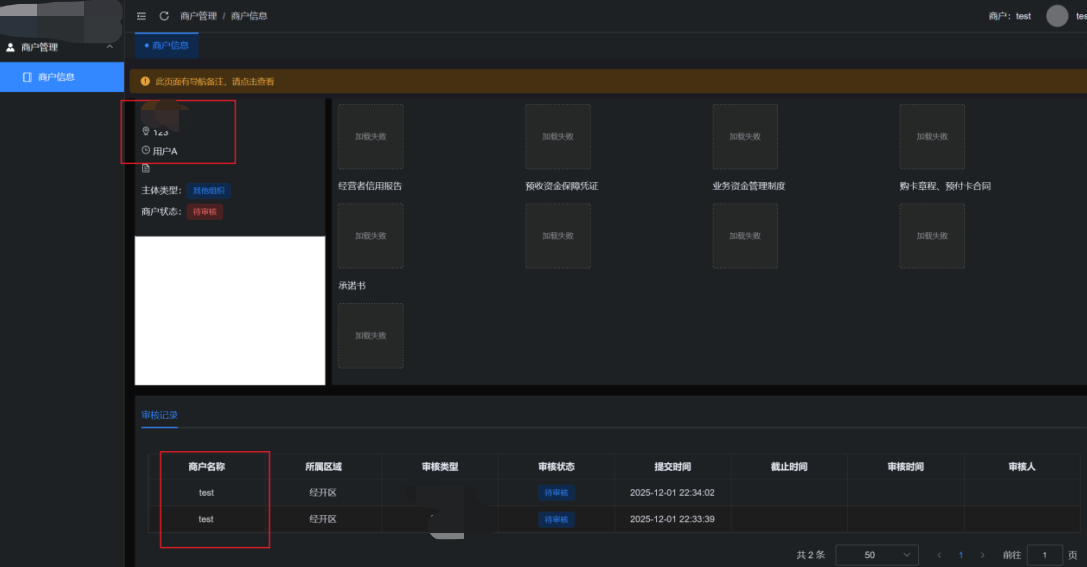The width and height of the screenshot is (1087, 567).
Task: Select the timestamp 2025-12-01 22:33:39
Action: 672,519
